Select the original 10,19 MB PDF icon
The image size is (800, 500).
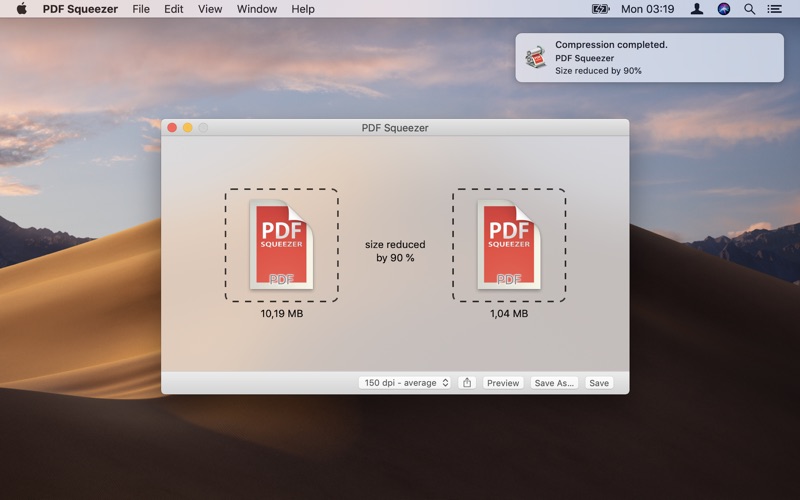281,245
